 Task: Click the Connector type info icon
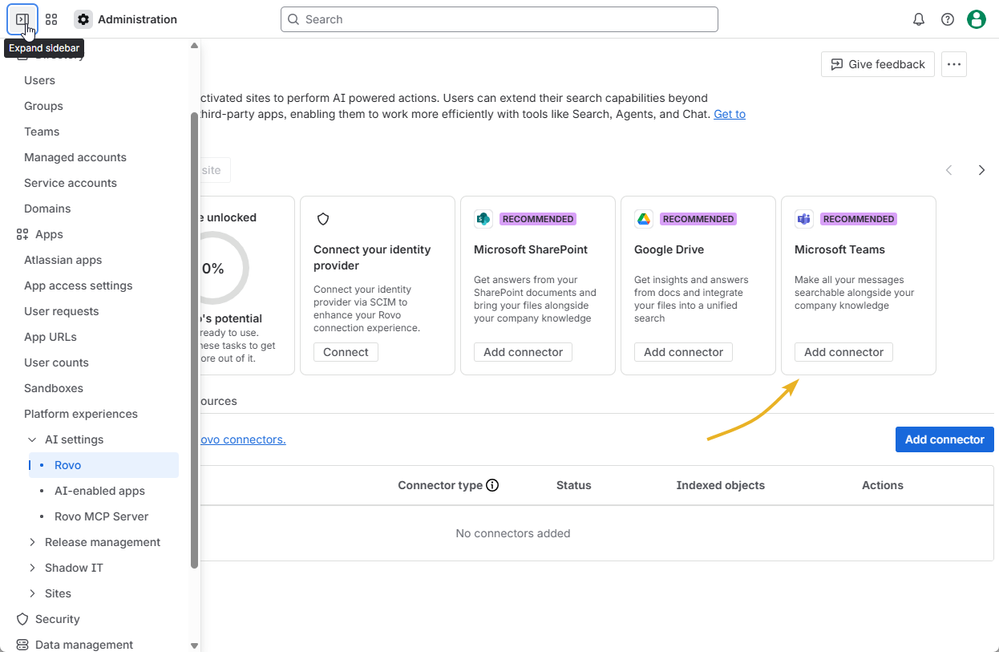click(x=492, y=485)
